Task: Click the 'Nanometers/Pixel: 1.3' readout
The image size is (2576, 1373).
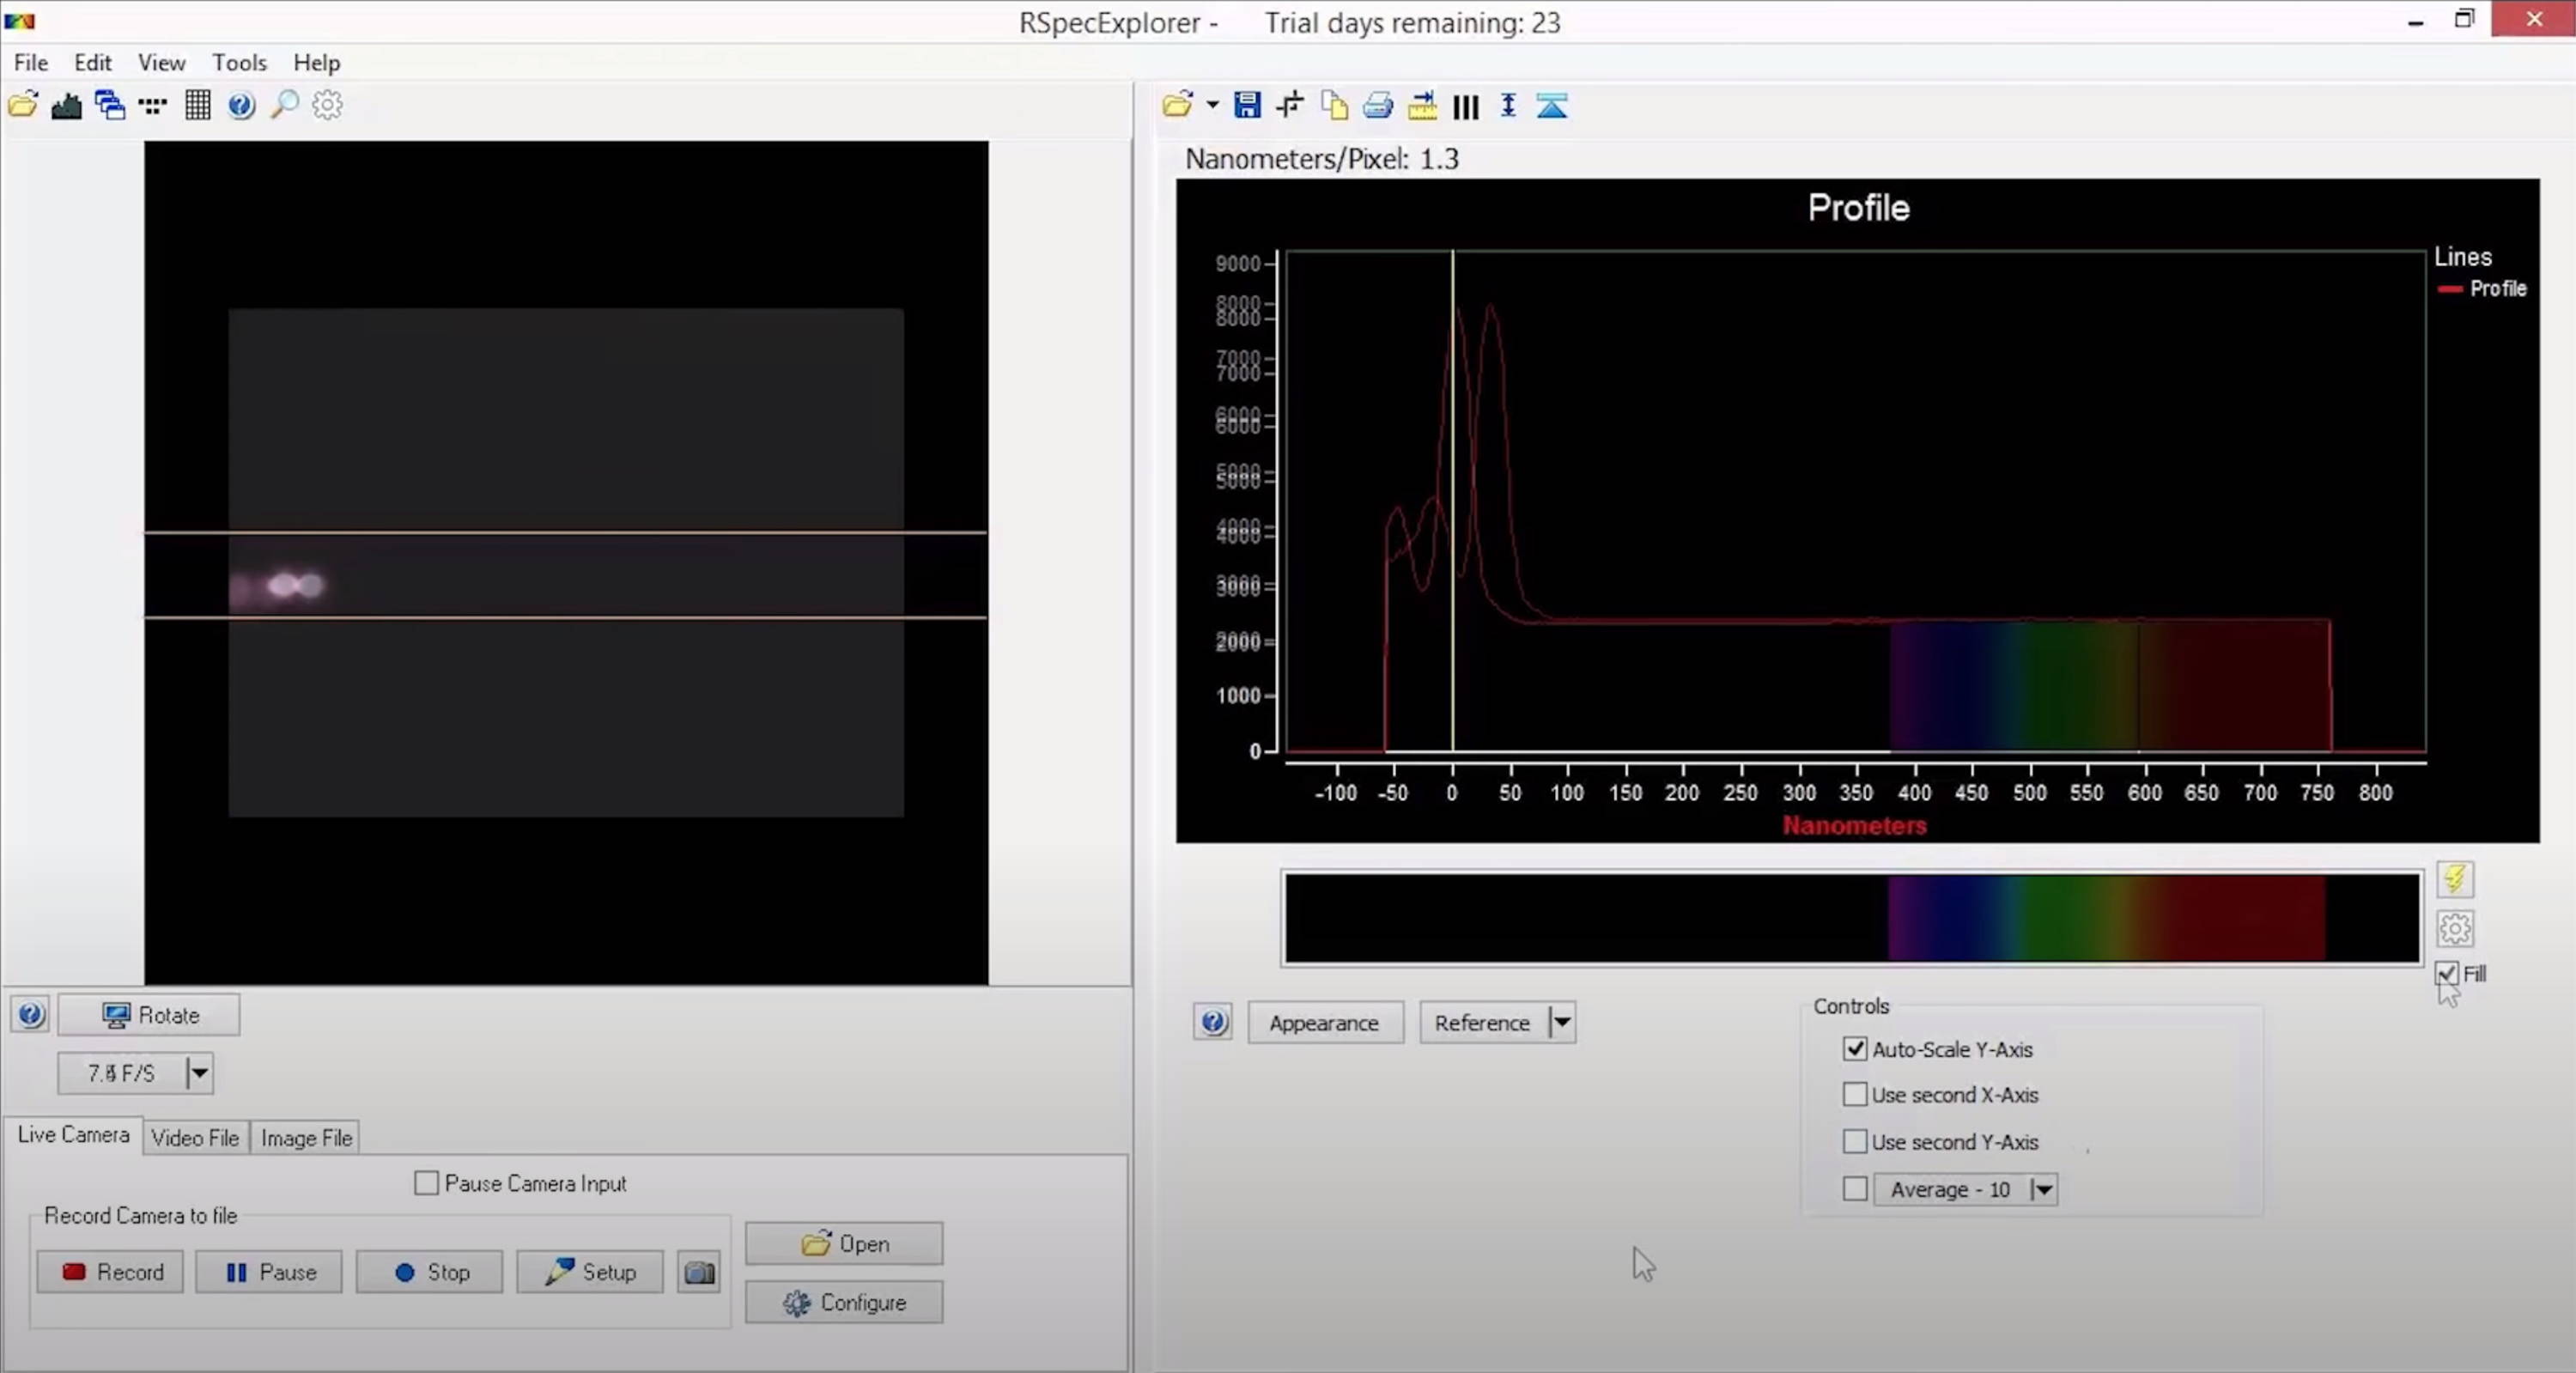Action: point(1321,159)
